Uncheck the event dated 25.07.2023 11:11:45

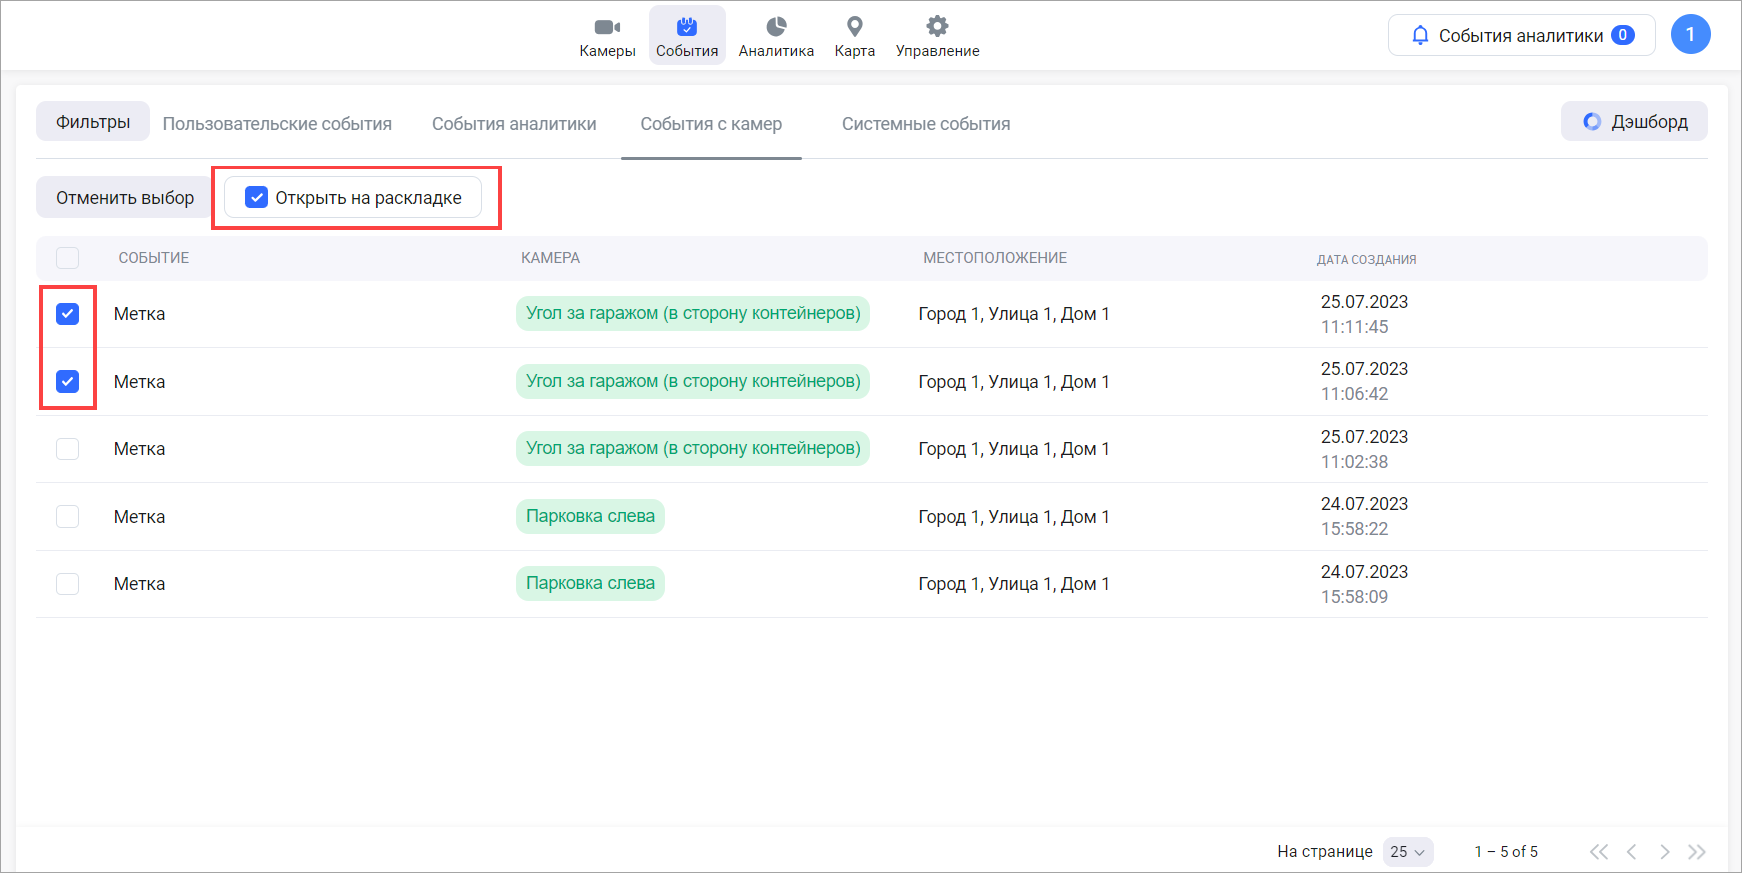coord(68,314)
